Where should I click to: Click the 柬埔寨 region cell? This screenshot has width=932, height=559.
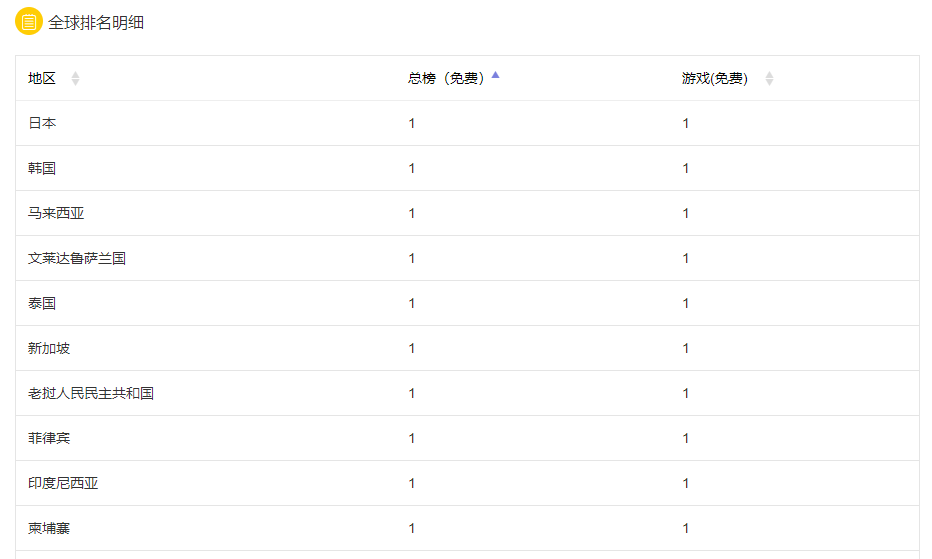49,528
